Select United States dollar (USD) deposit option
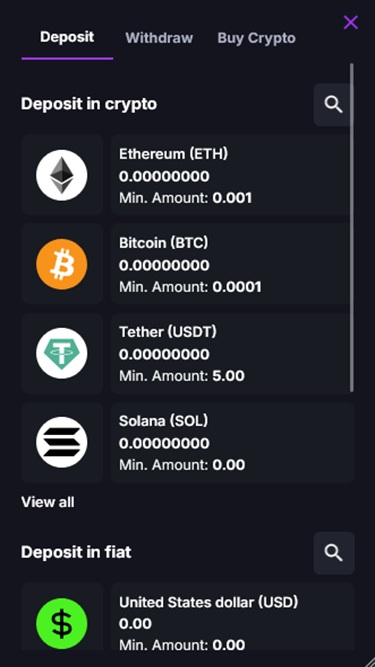The width and height of the screenshot is (375, 667). [188, 617]
